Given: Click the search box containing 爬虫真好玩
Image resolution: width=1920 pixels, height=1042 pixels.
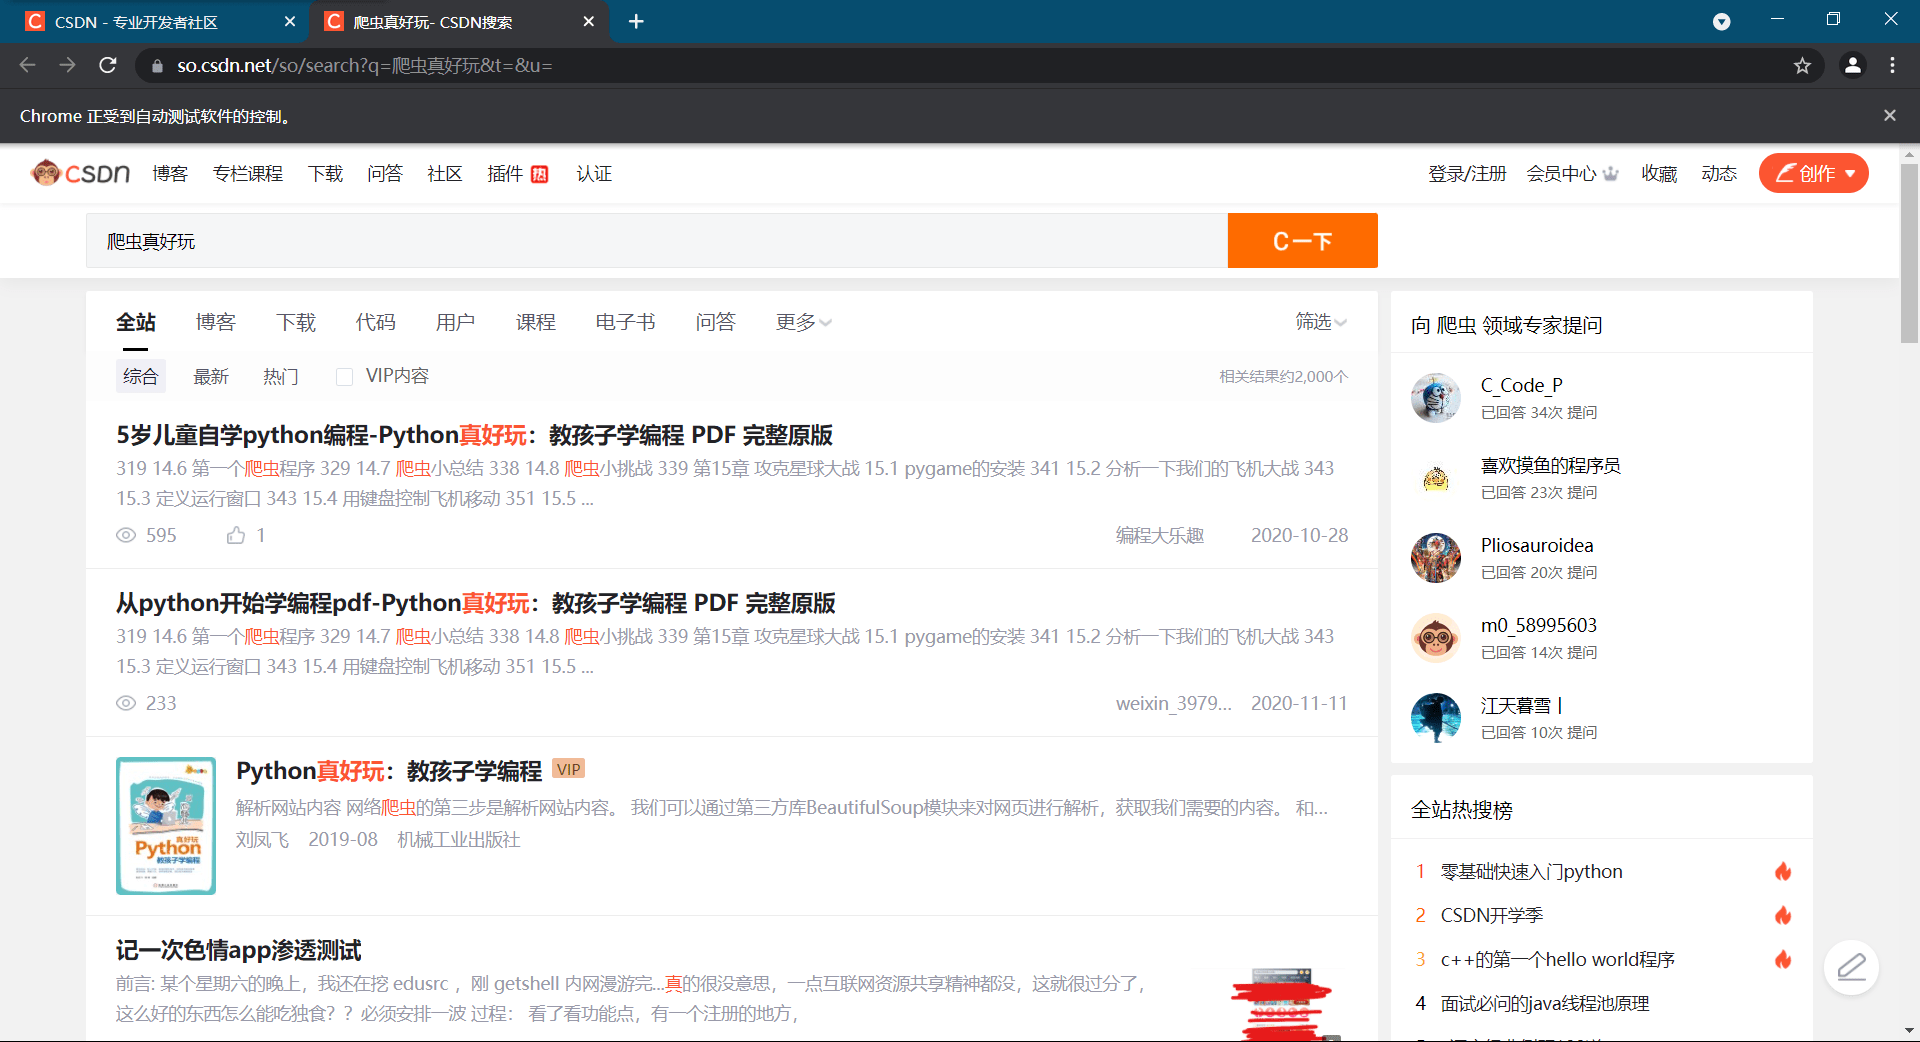Looking at the screenshot, I should 656,240.
